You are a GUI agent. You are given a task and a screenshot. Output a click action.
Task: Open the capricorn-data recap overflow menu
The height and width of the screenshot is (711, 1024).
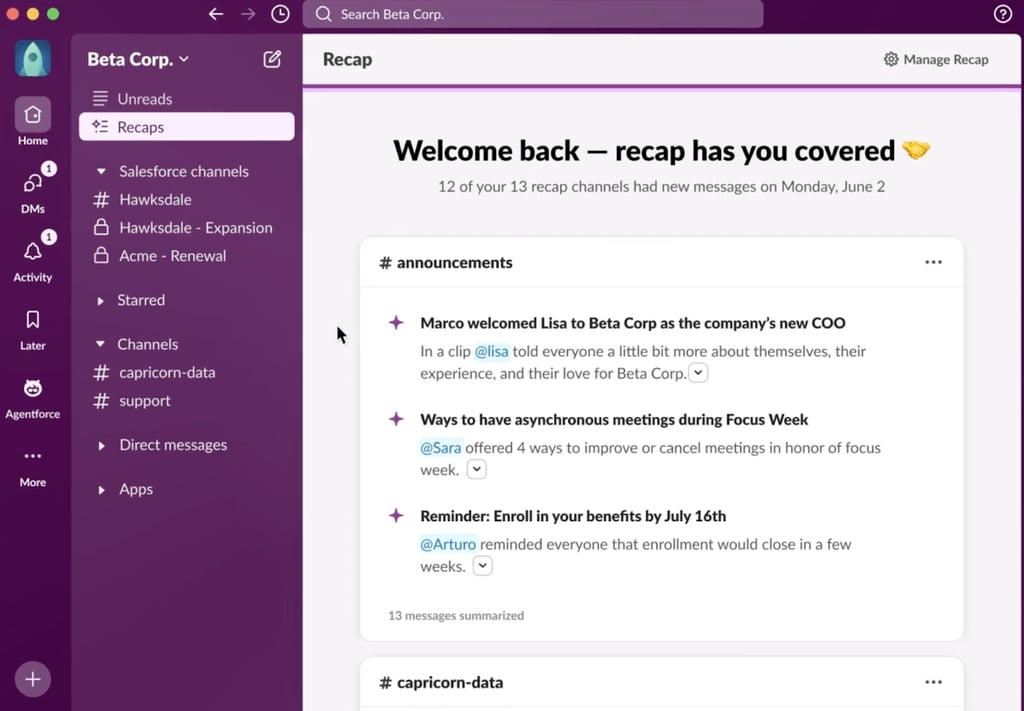tap(933, 680)
